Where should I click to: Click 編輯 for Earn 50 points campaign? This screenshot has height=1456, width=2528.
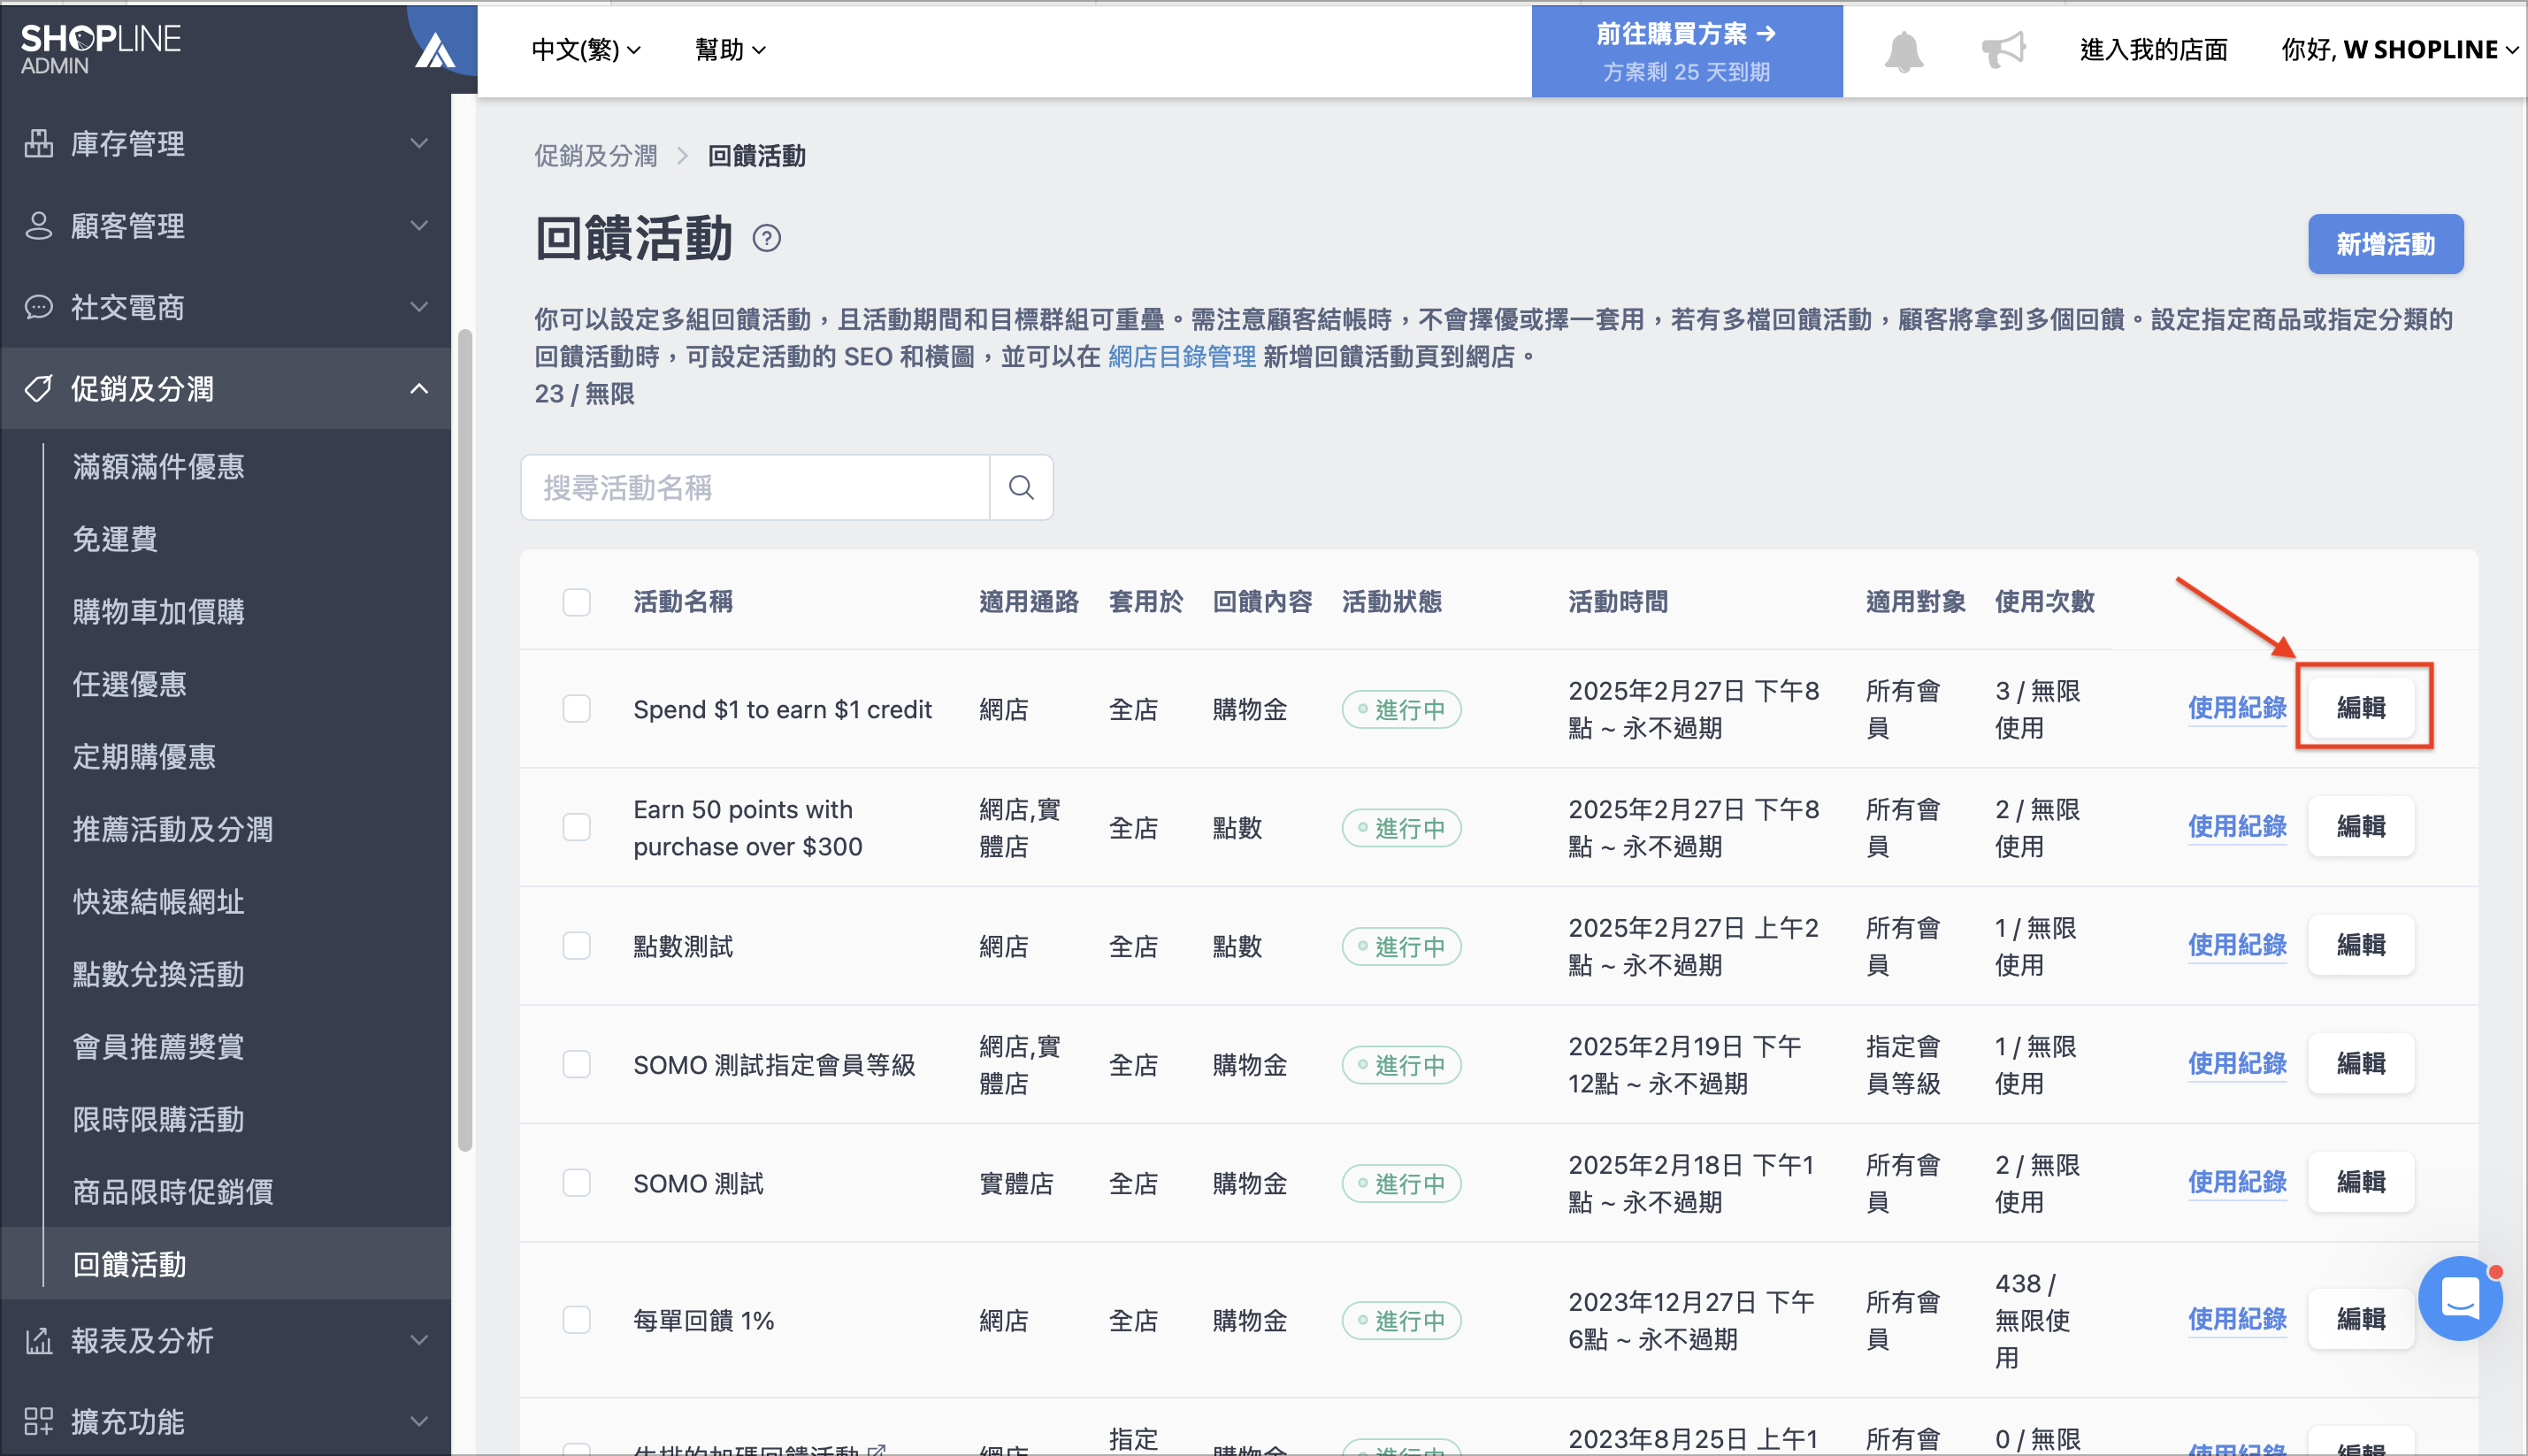click(2361, 826)
